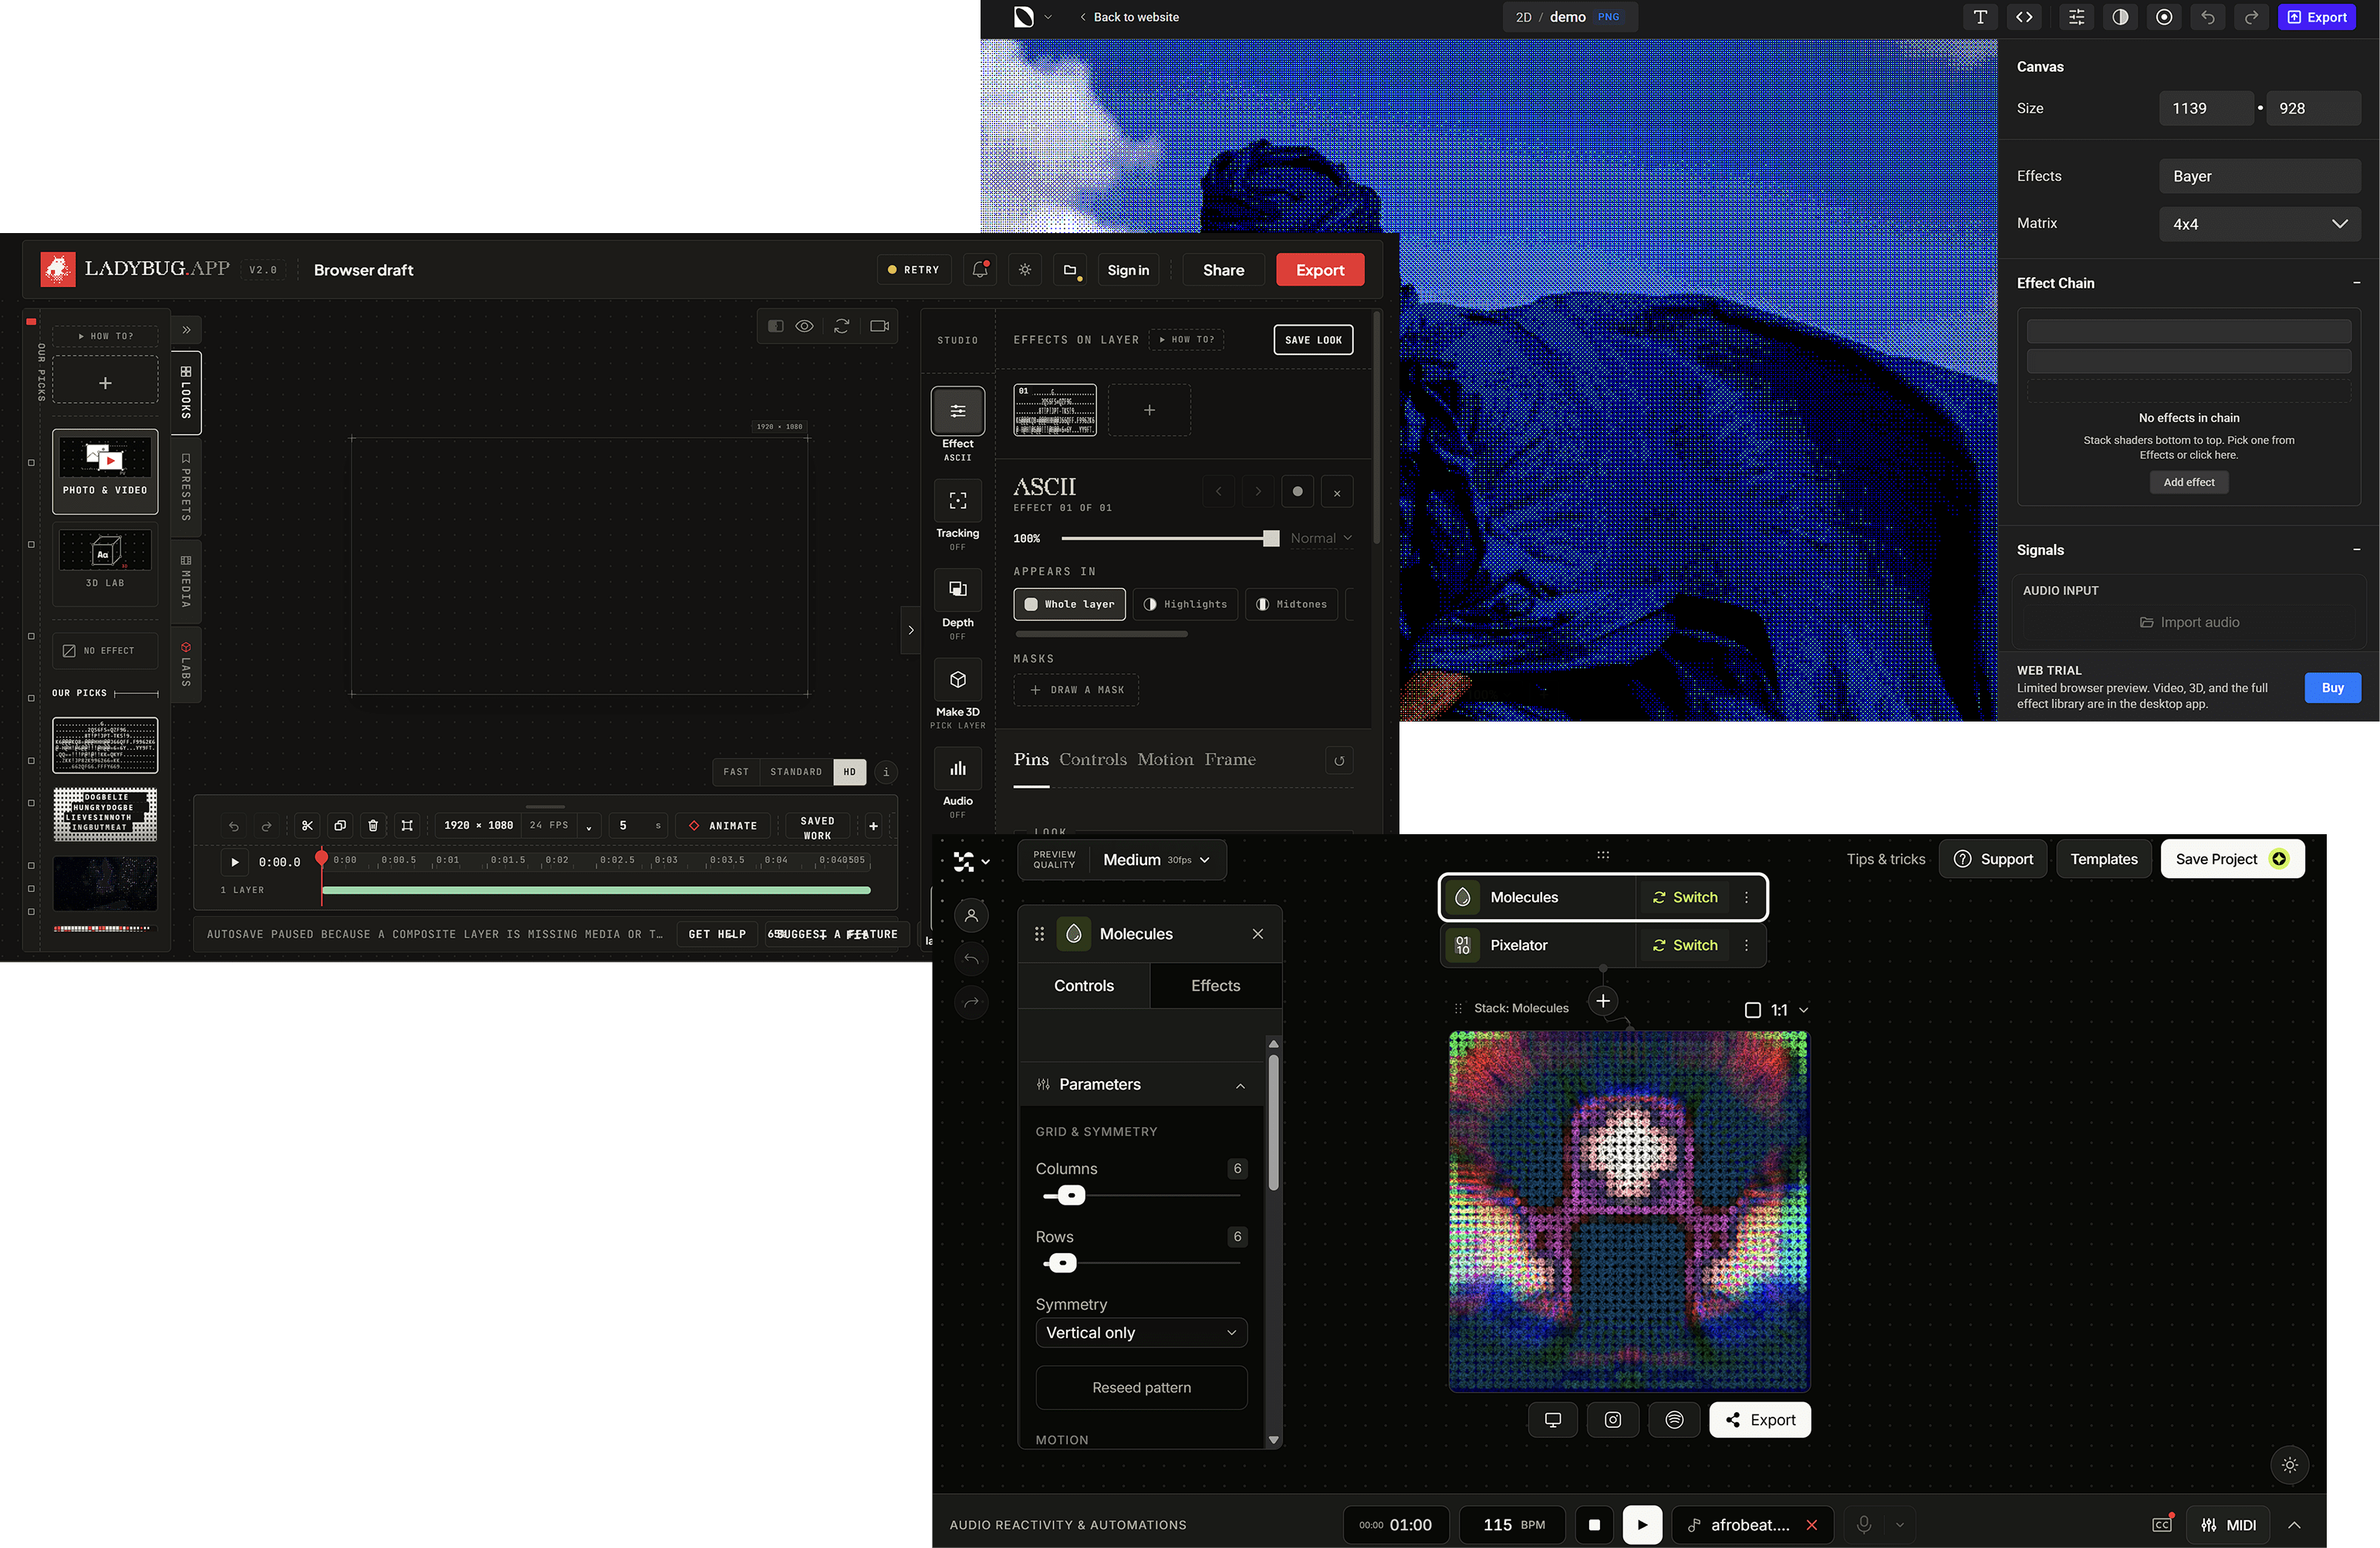Click the camera icon above the Ladybug preview

coord(880,326)
